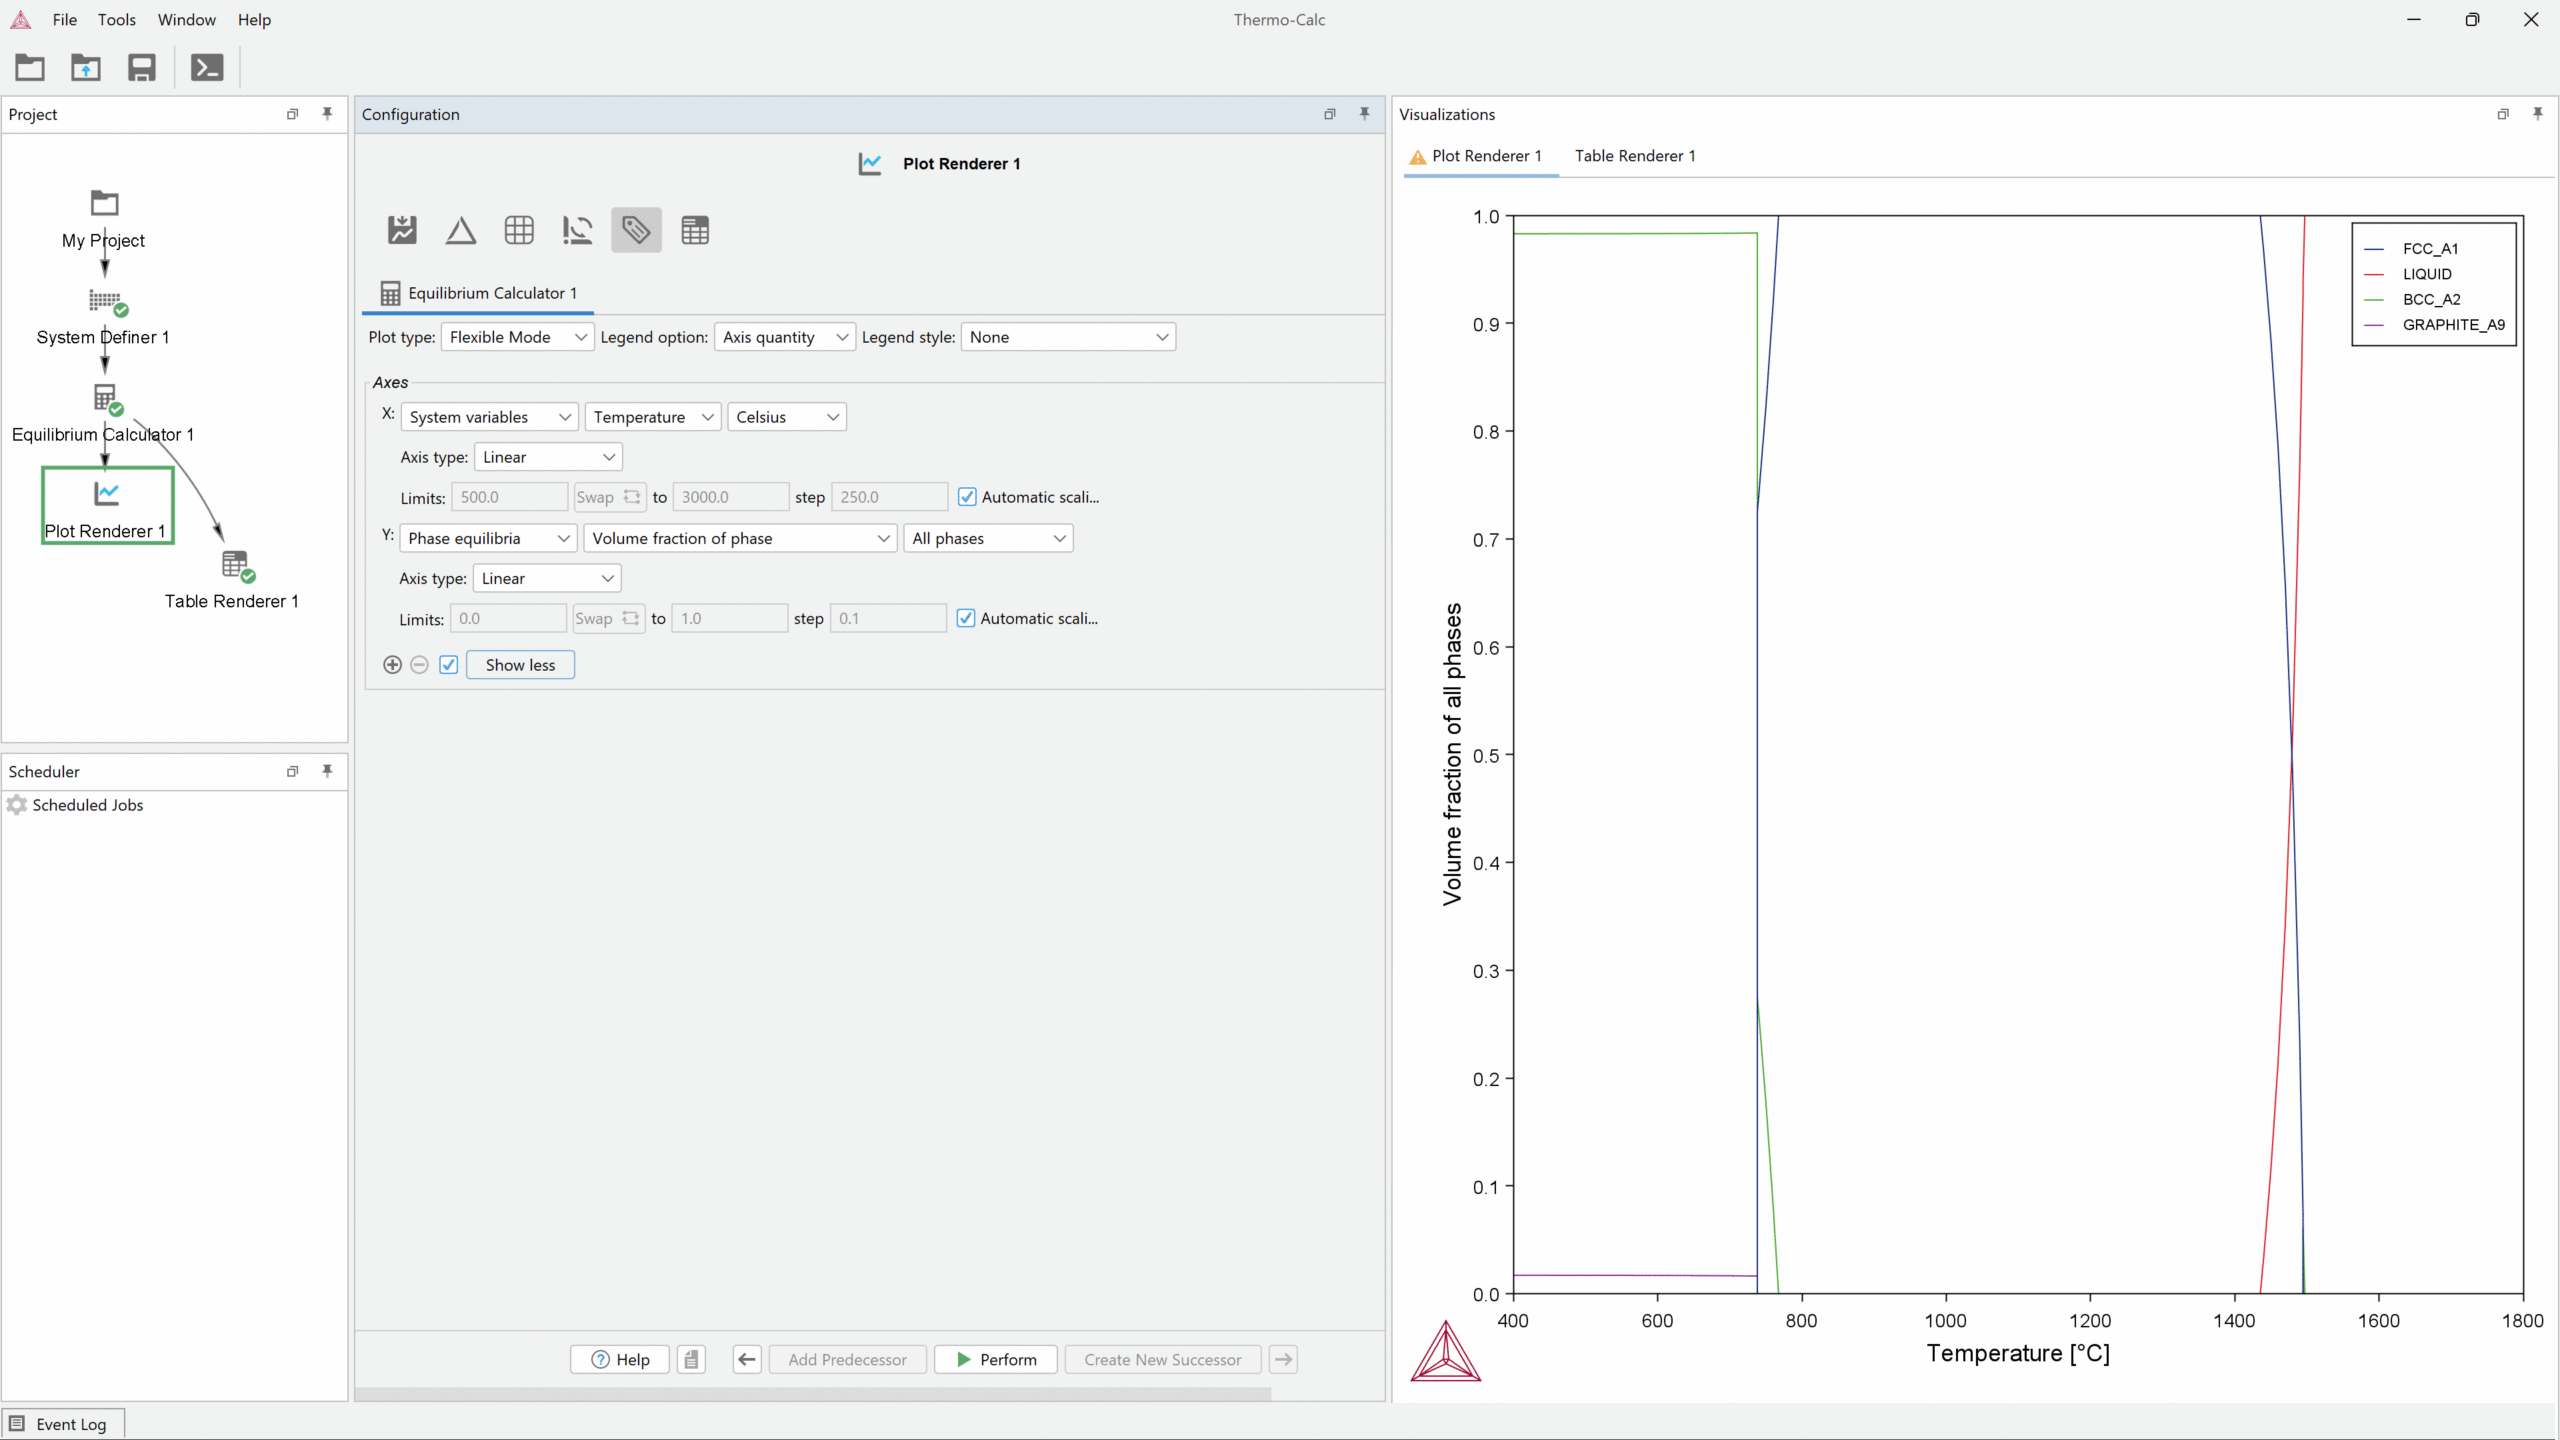The image size is (2560, 1440).
Task: Toggle checkbox next to Show less
Action: 449,665
